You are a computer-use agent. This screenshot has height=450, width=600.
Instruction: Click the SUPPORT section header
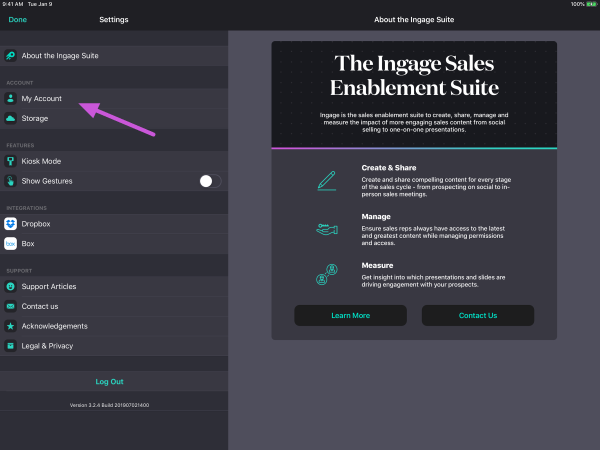19,271
